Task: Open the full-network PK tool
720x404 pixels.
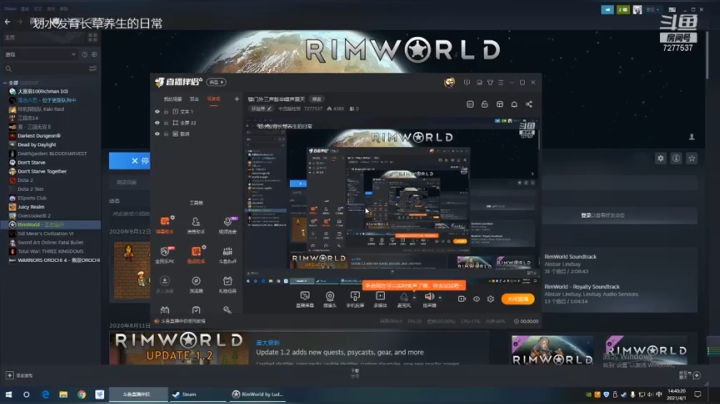Action: click(165, 254)
